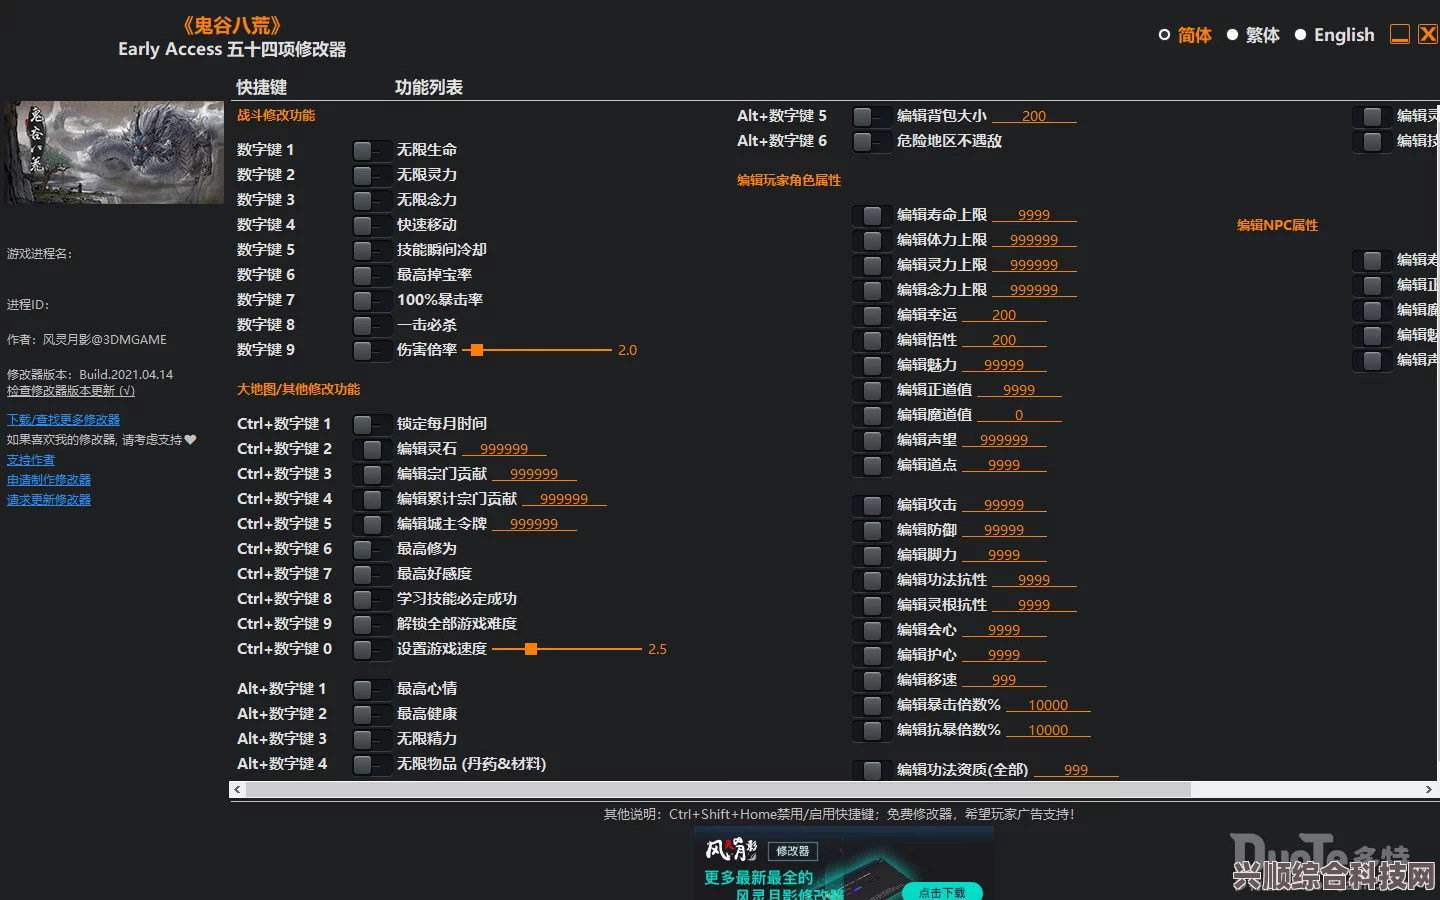Click the Ctrl+数字键 0 hotkey label
1440x900 pixels.
click(x=284, y=649)
